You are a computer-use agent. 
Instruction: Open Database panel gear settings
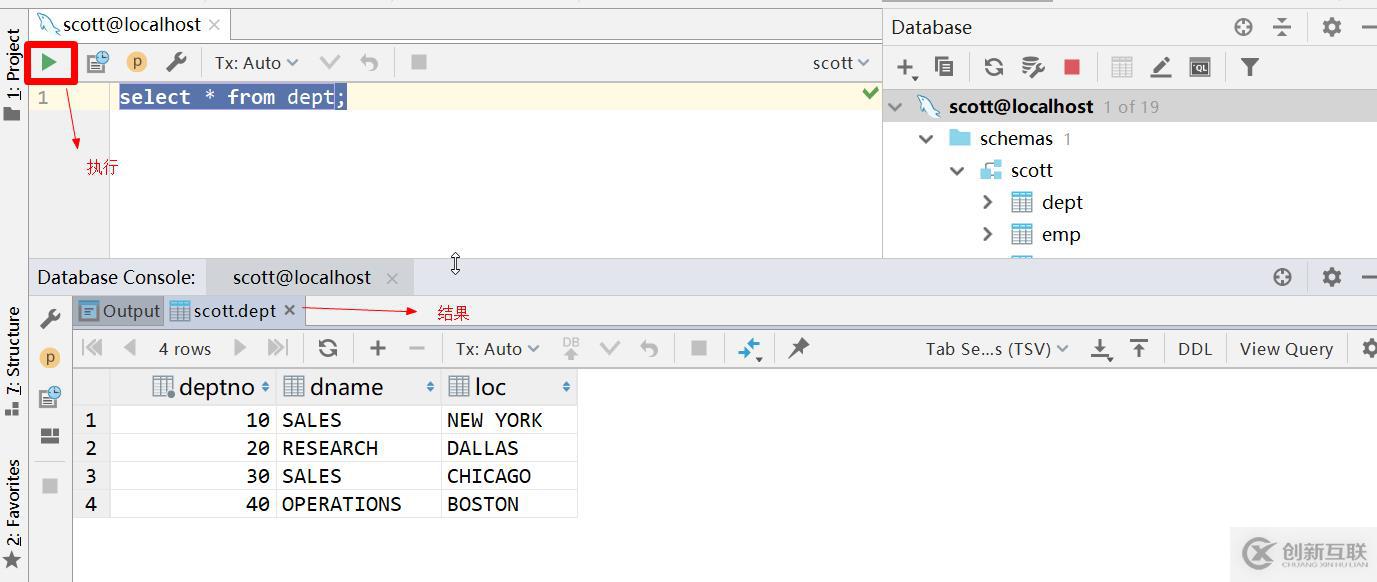click(1331, 27)
